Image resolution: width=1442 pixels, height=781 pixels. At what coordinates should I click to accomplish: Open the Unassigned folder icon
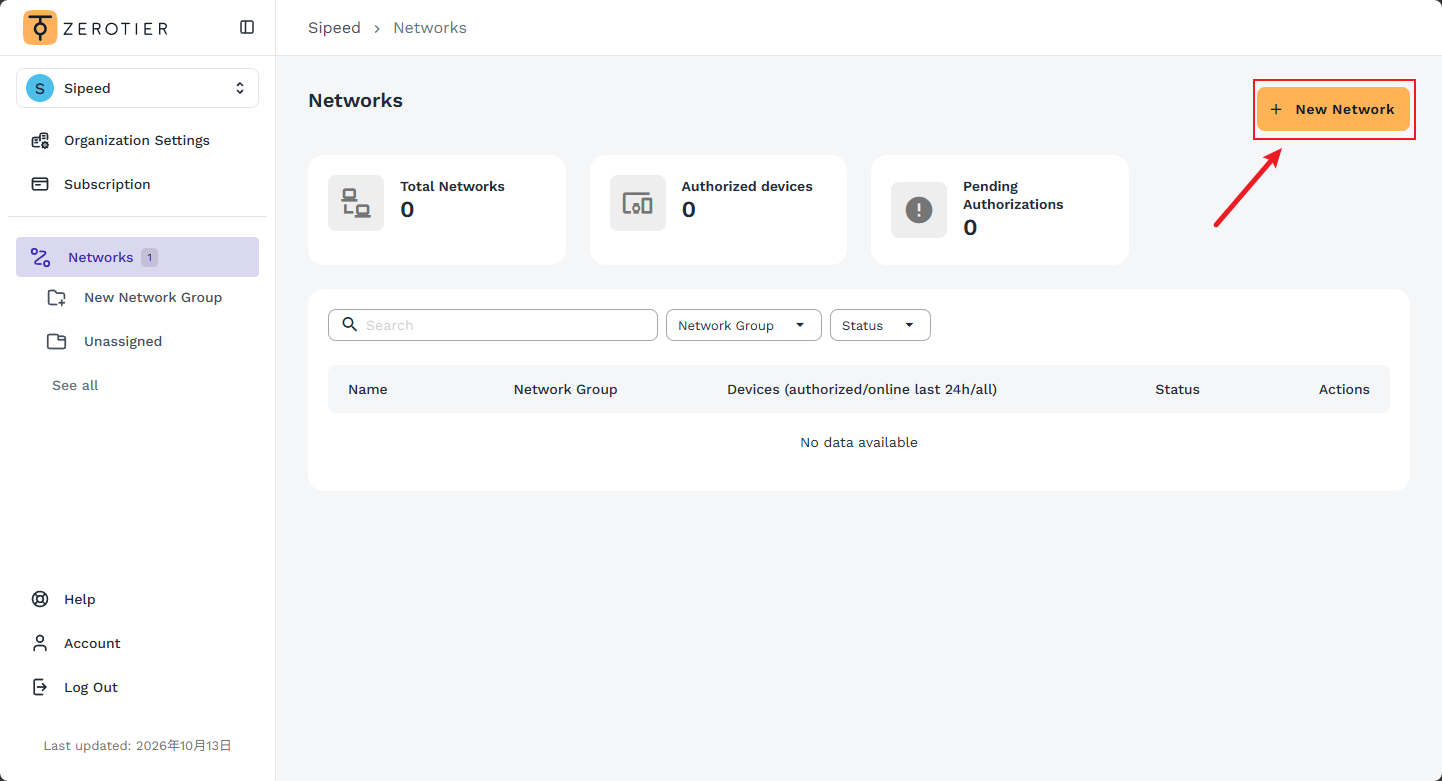tap(56, 341)
